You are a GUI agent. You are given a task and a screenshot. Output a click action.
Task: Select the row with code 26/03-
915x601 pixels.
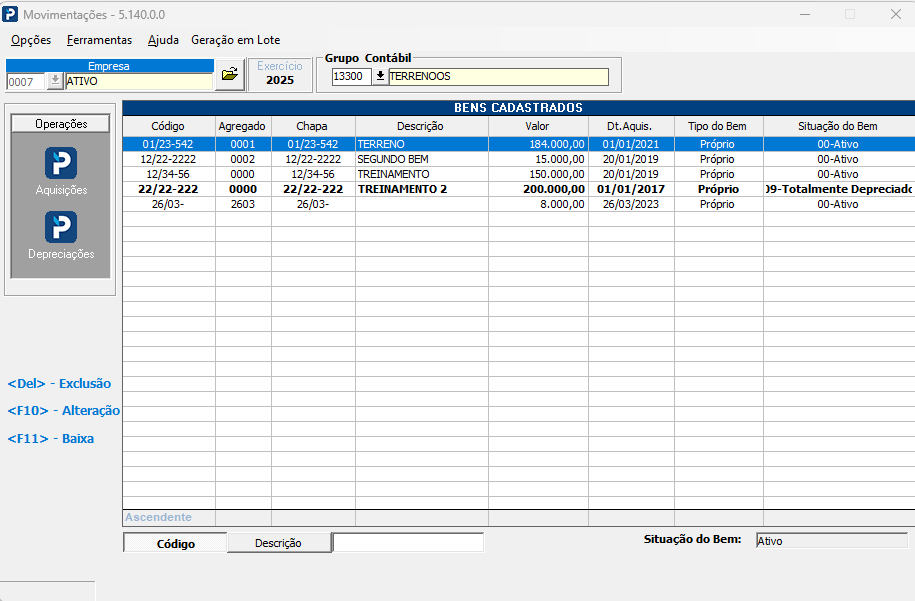coord(518,204)
